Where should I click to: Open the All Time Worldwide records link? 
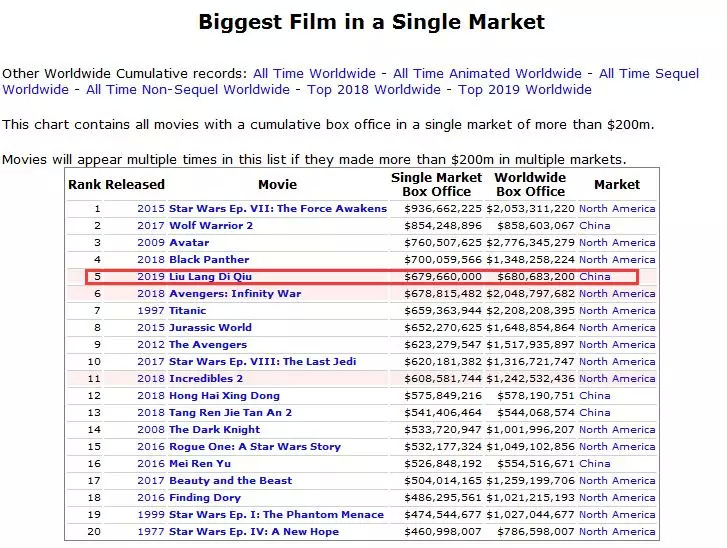(314, 73)
